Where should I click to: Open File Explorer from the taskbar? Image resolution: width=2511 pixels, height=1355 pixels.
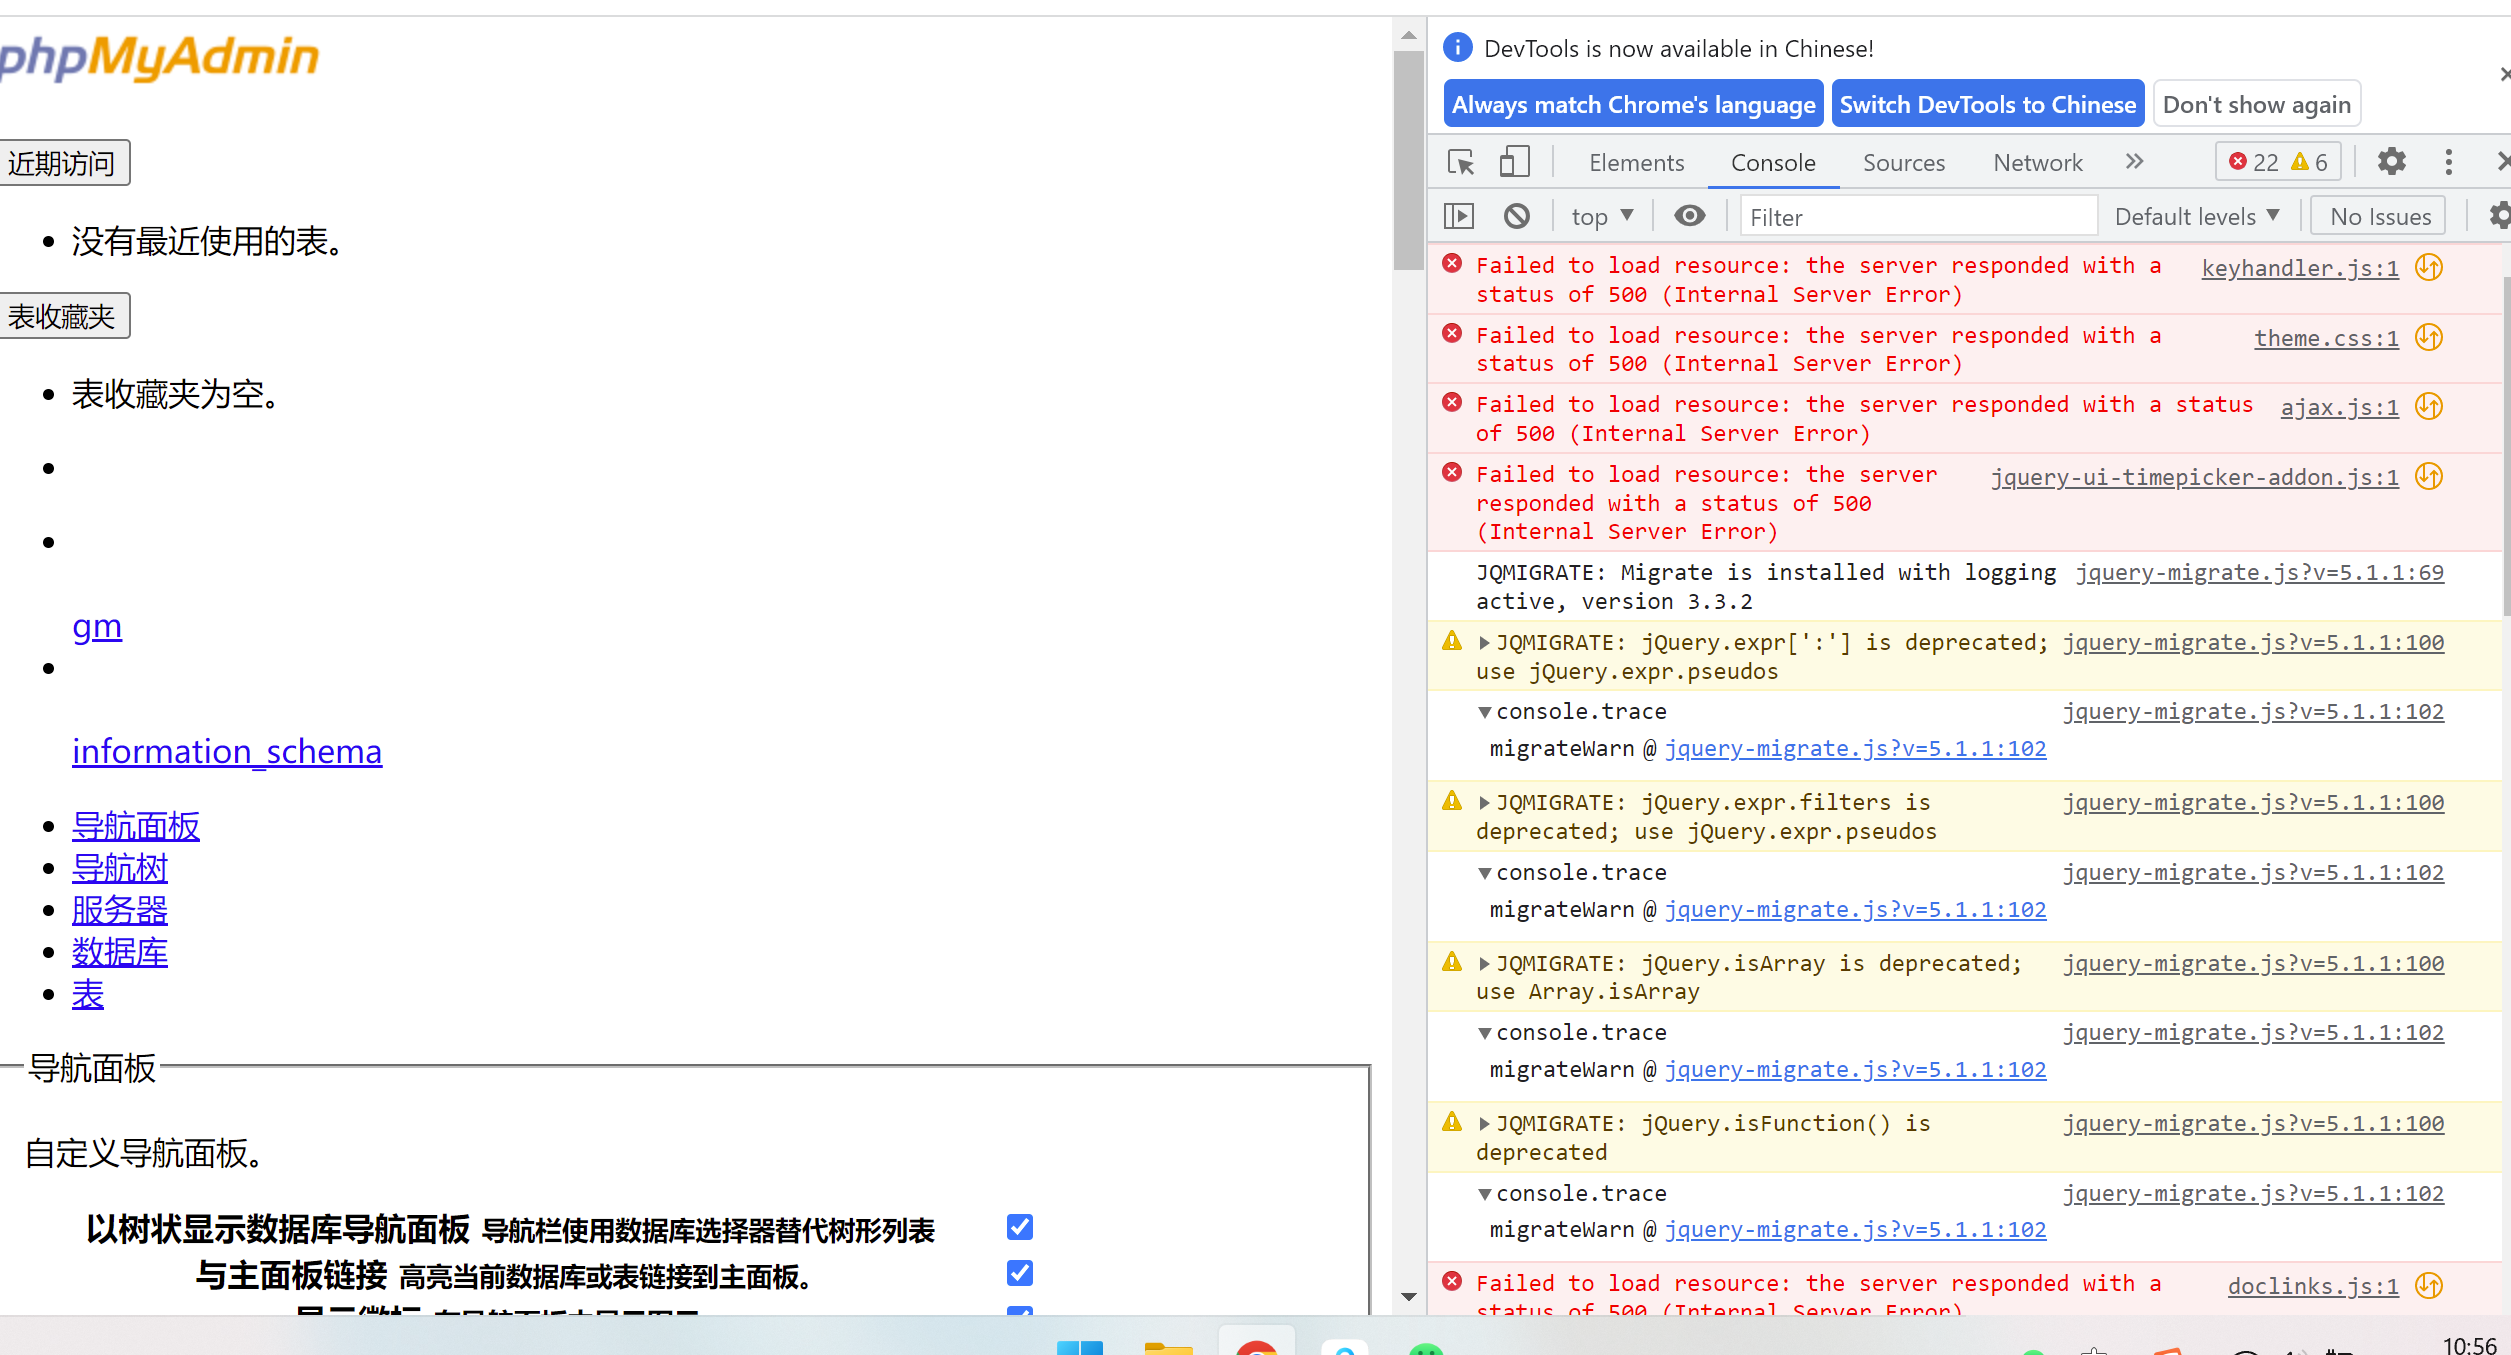(1168, 1348)
